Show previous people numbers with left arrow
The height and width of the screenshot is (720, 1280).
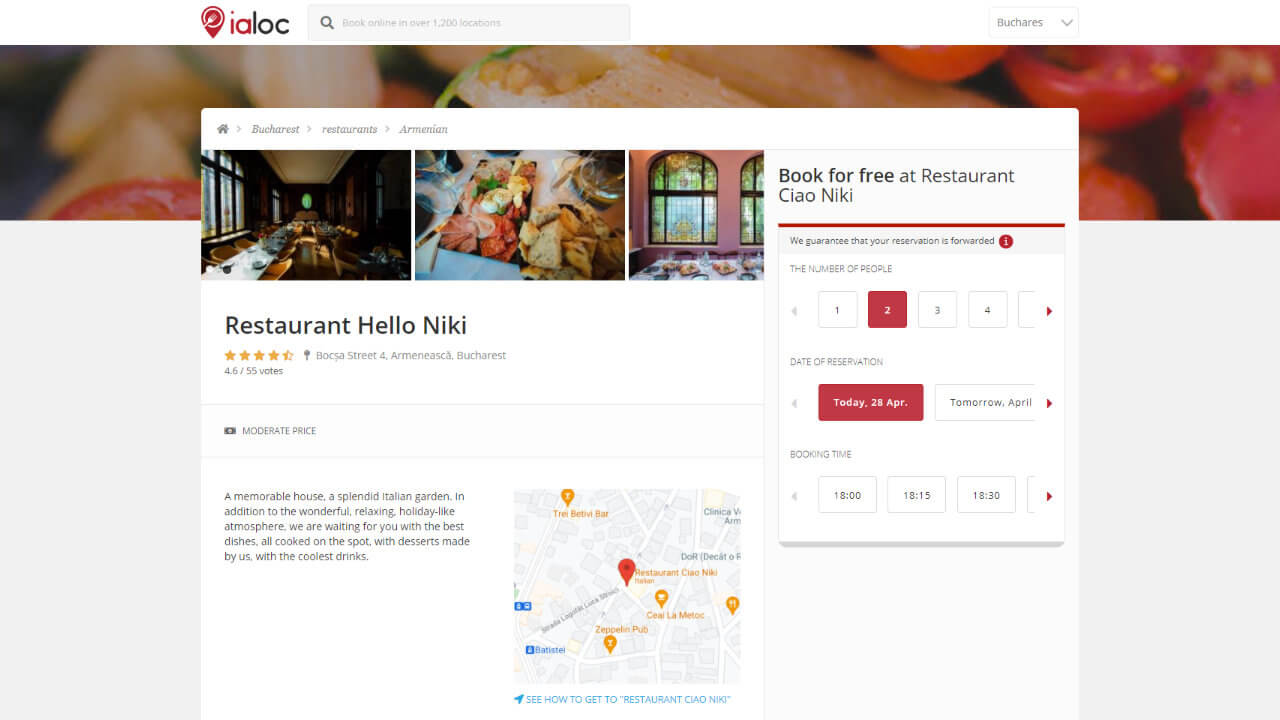pos(795,311)
